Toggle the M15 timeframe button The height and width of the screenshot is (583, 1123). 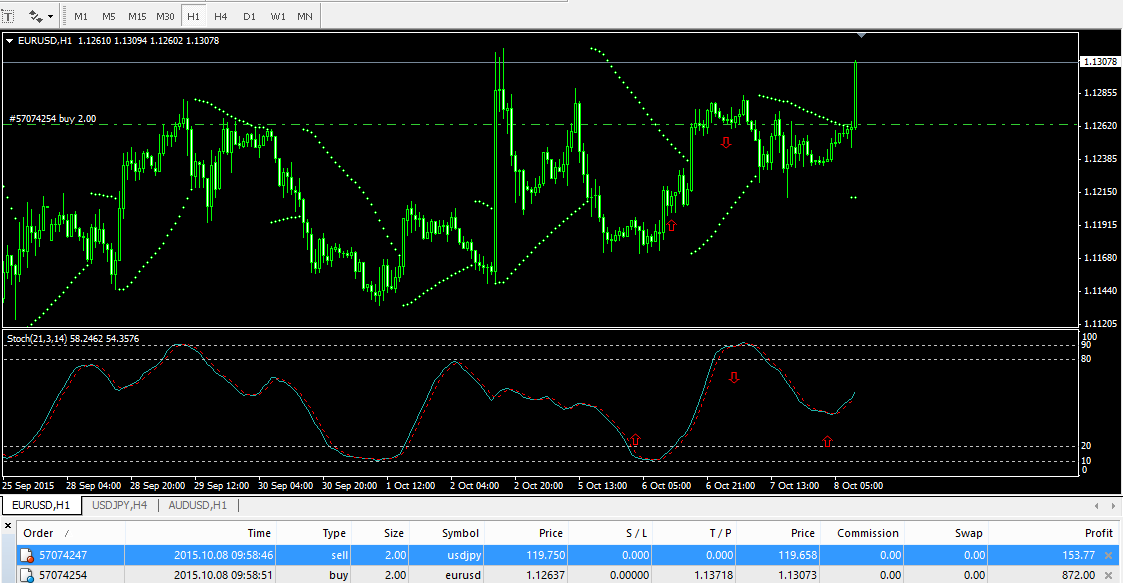[137, 17]
